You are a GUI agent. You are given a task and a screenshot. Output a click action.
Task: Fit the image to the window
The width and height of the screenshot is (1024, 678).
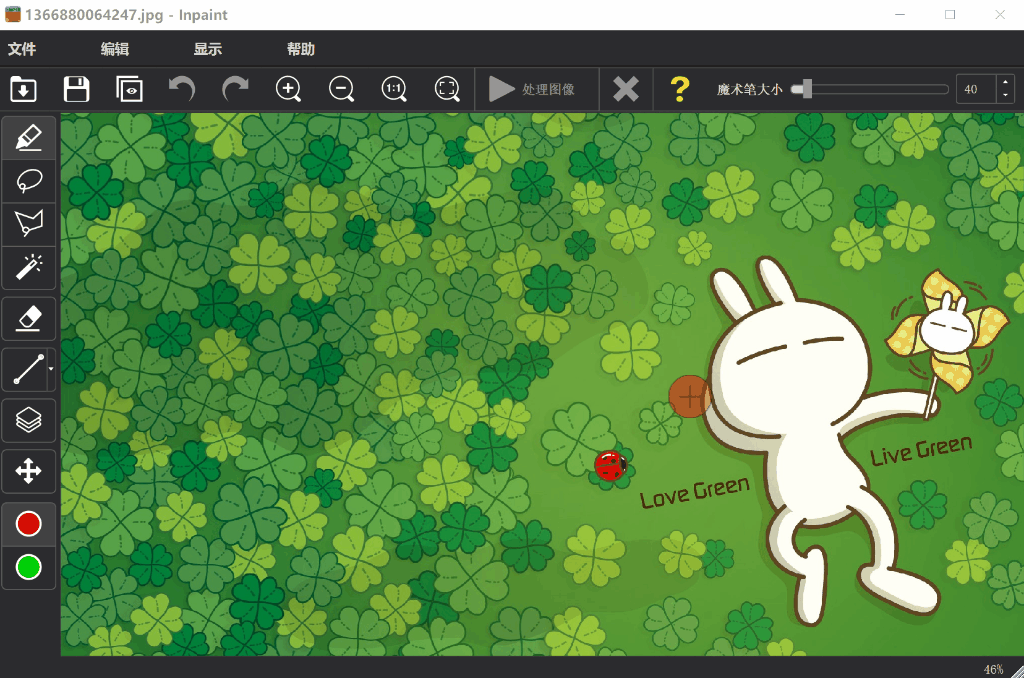pyautogui.click(x=447, y=89)
